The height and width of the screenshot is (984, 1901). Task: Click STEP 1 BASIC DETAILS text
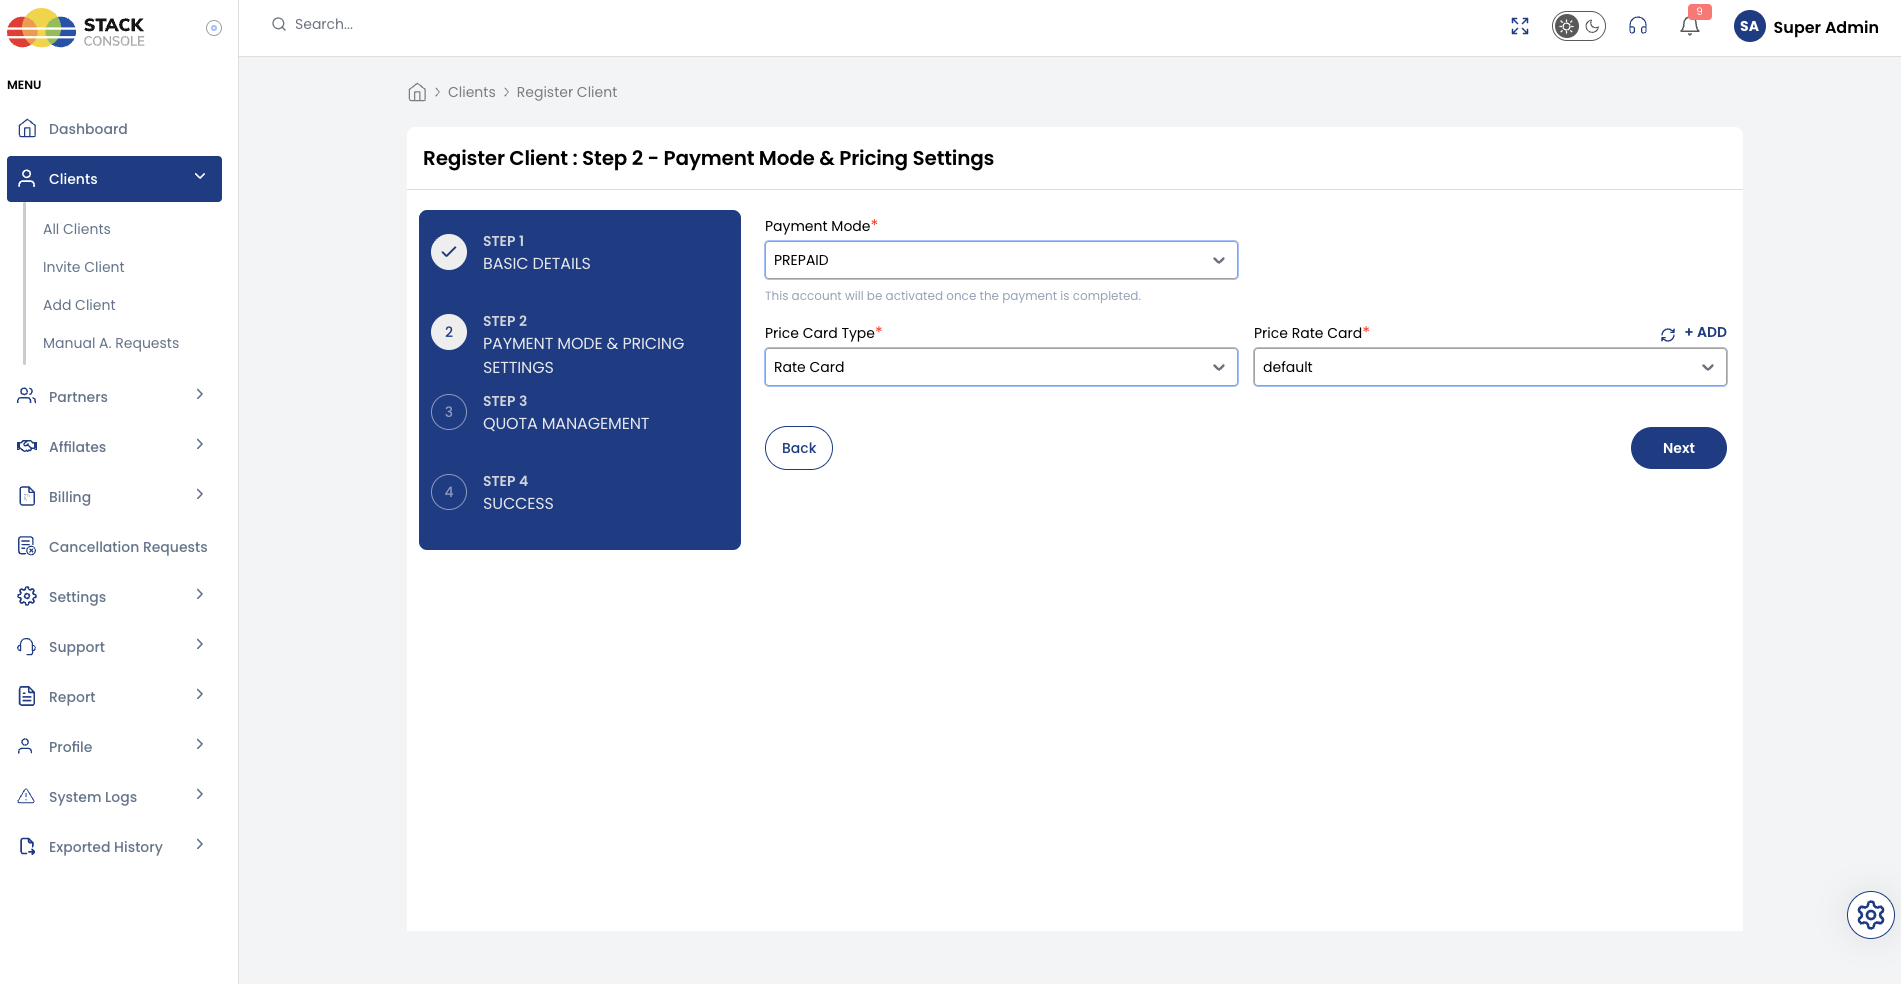point(537,252)
